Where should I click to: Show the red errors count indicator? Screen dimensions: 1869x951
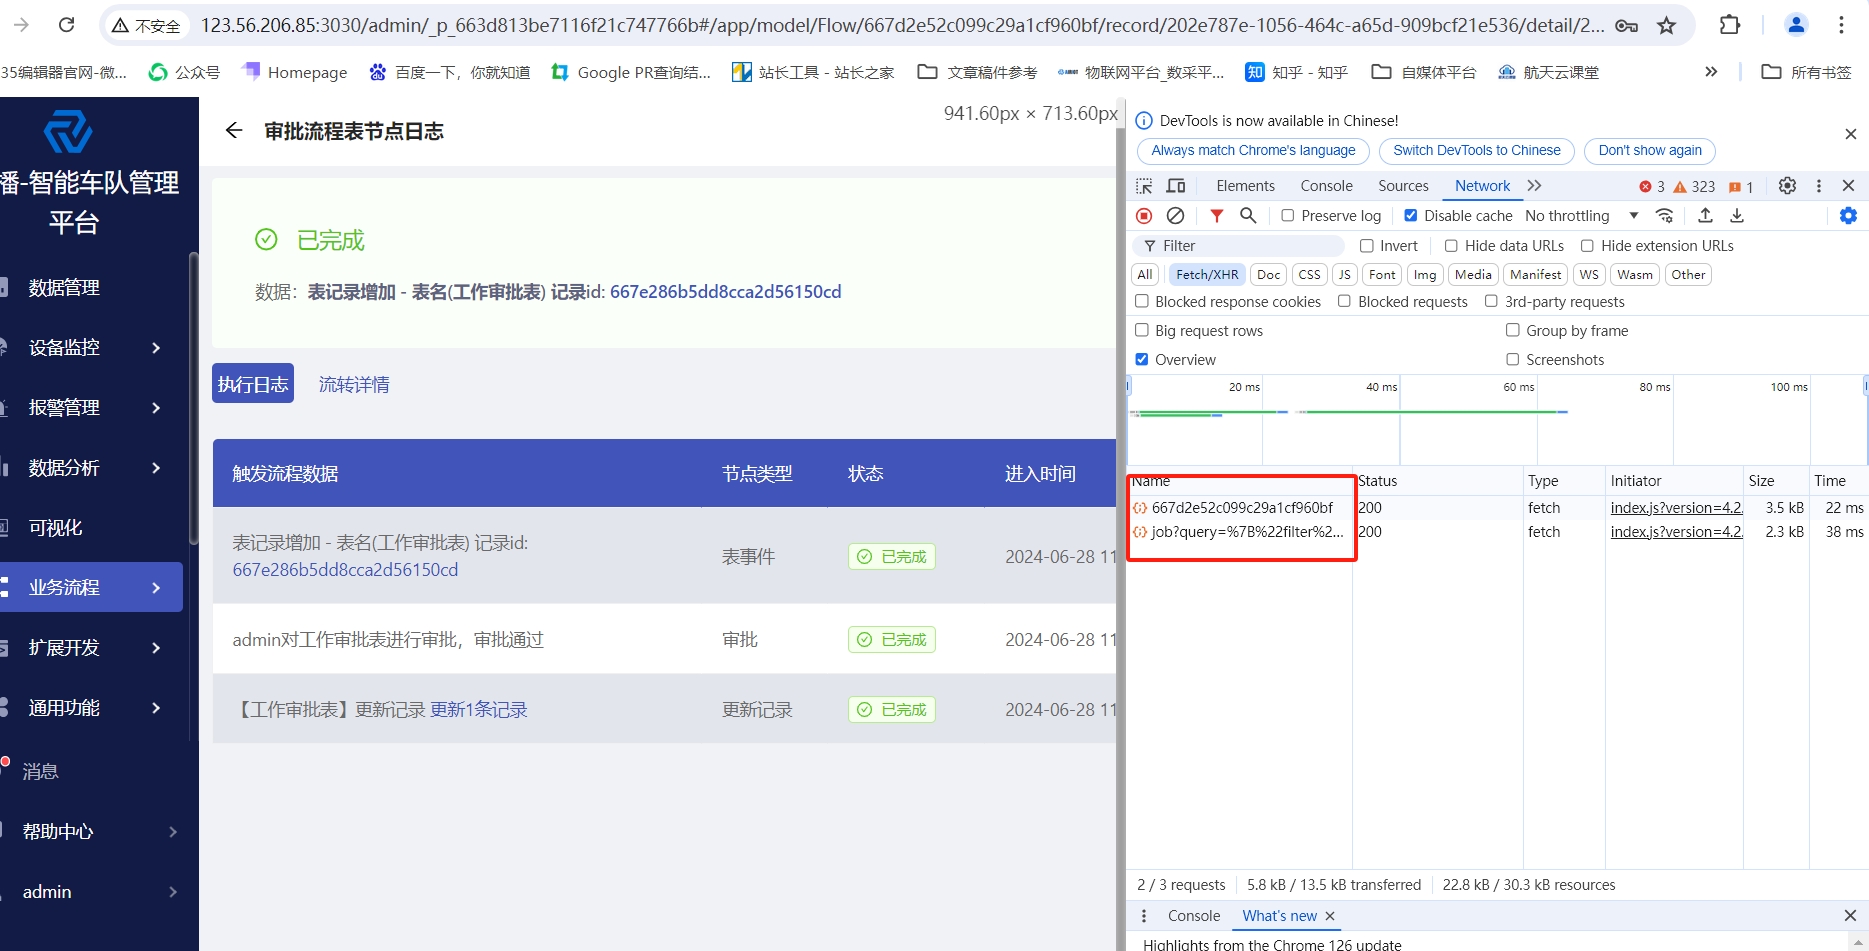(x=1652, y=187)
